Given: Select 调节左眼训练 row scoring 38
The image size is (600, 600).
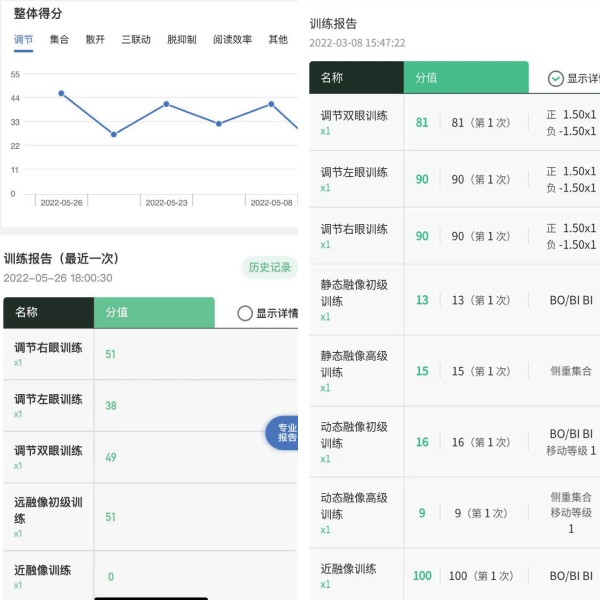Looking at the screenshot, I should point(150,406).
